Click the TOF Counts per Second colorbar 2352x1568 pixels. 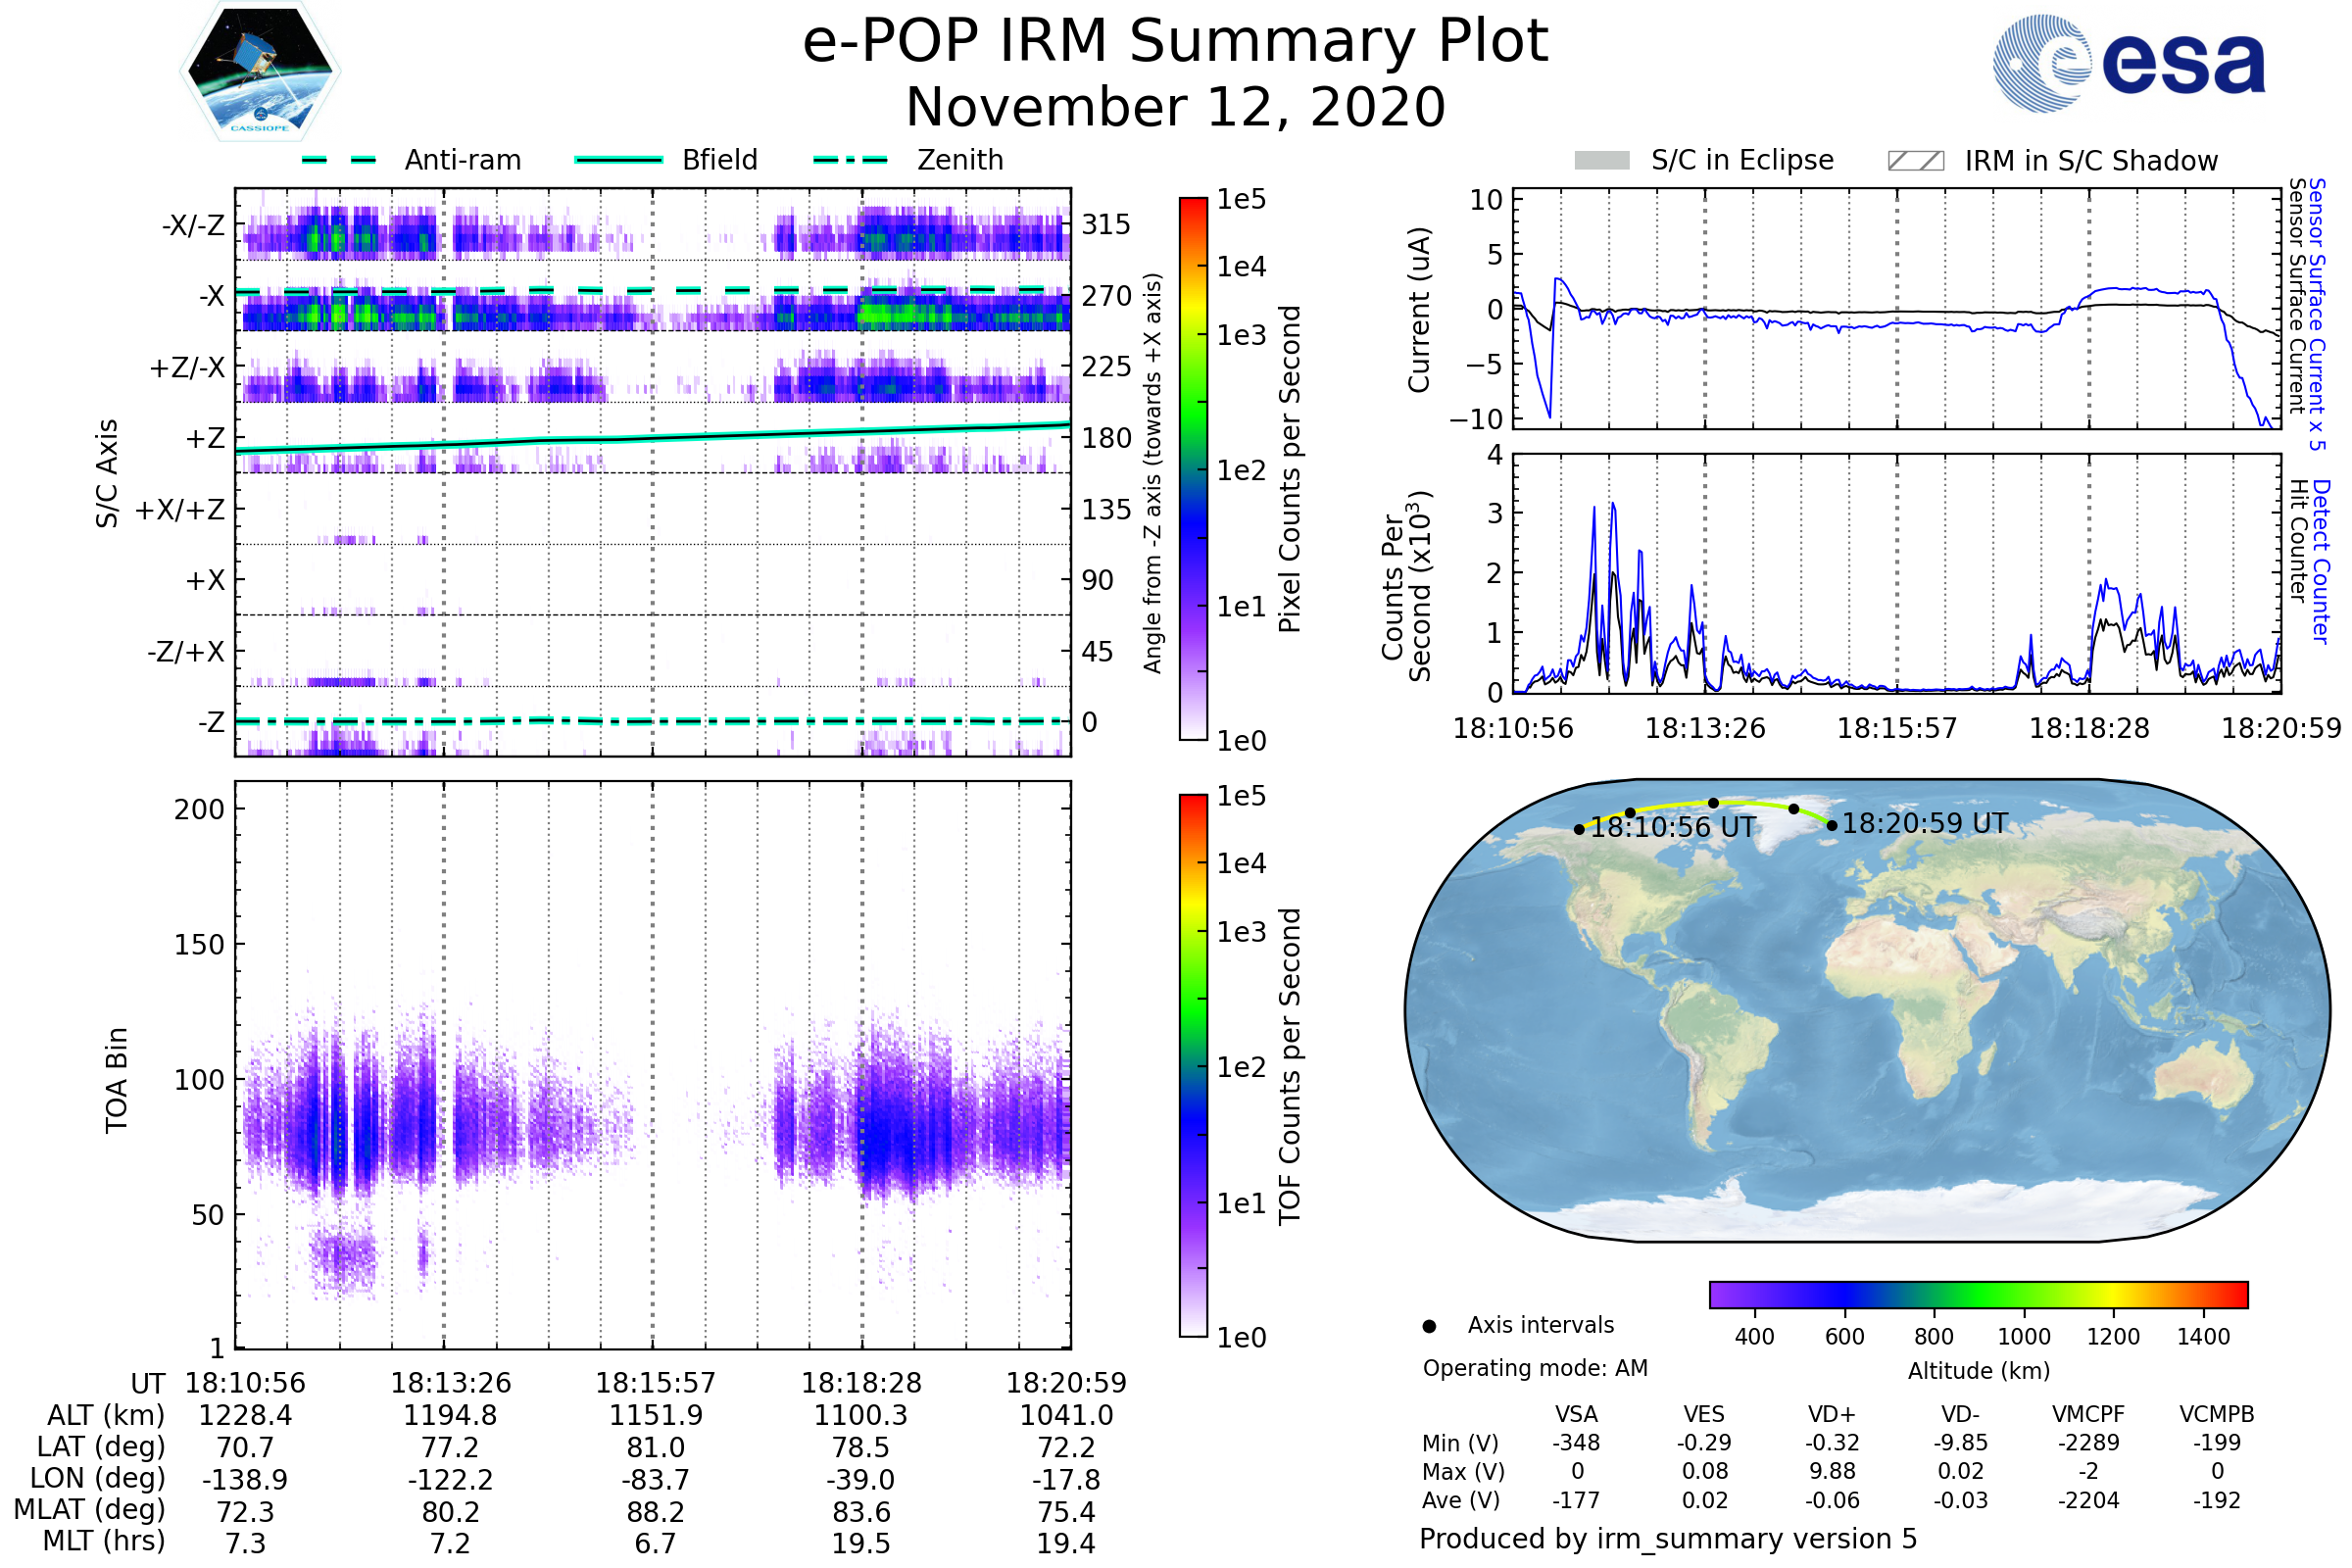(1193, 1065)
